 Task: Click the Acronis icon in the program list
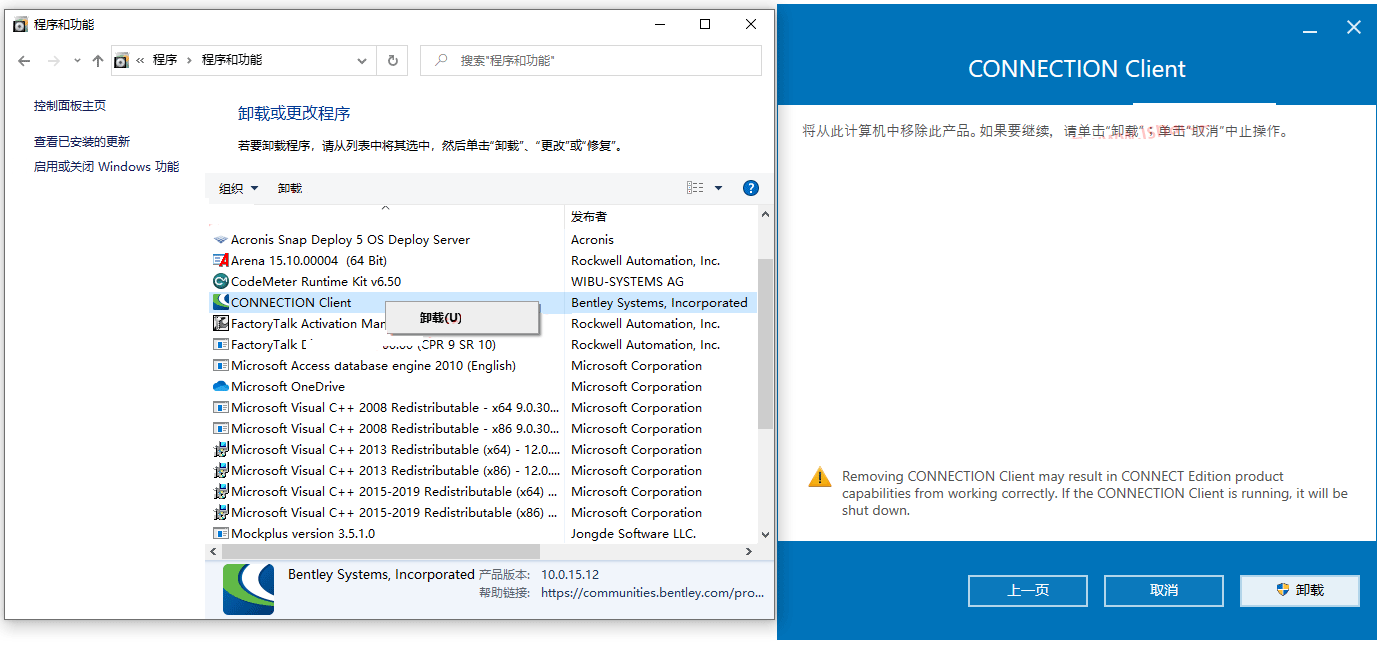coord(220,239)
